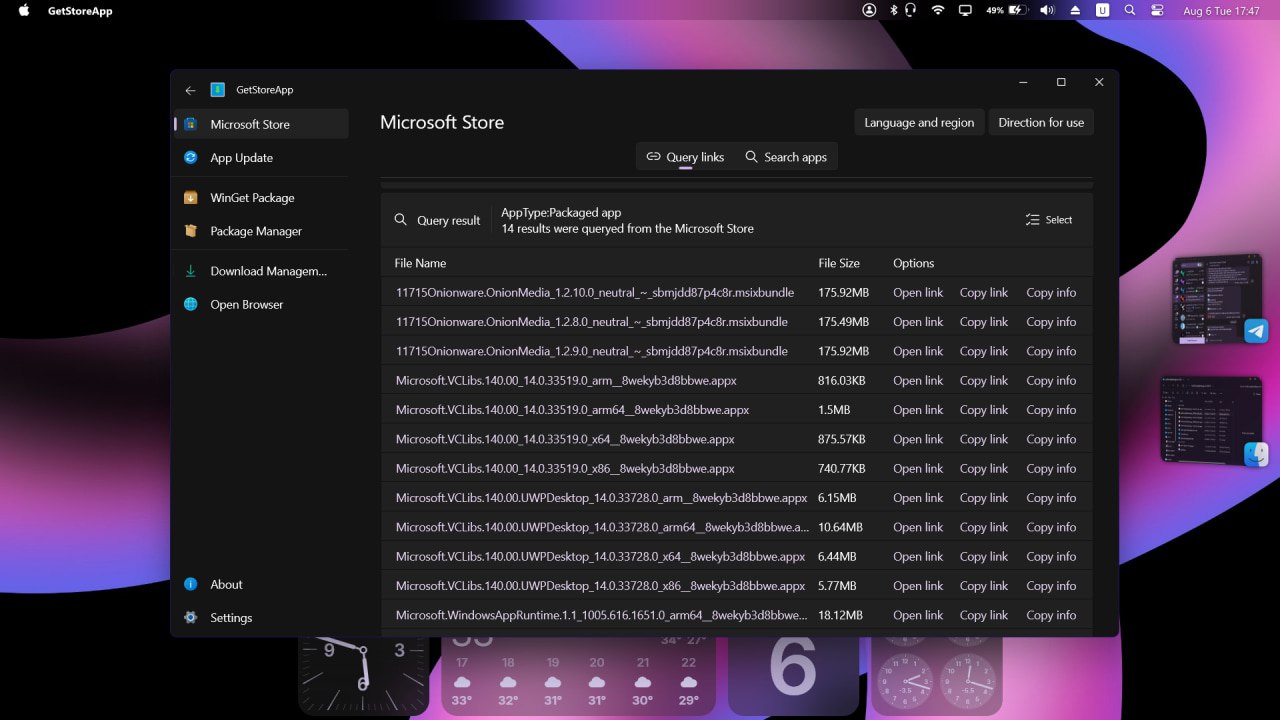Go to Package Manager
This screenshot has width=1280, height=720.
(255, 231)
